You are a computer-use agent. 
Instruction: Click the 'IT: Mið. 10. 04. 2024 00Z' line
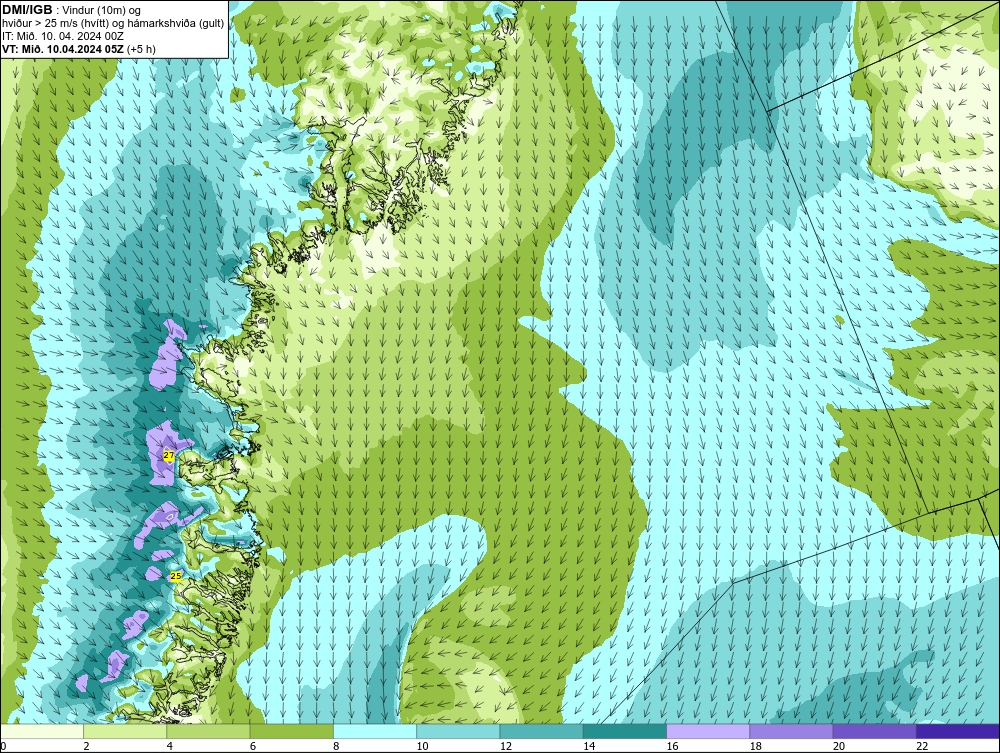[x=63, y=36]
